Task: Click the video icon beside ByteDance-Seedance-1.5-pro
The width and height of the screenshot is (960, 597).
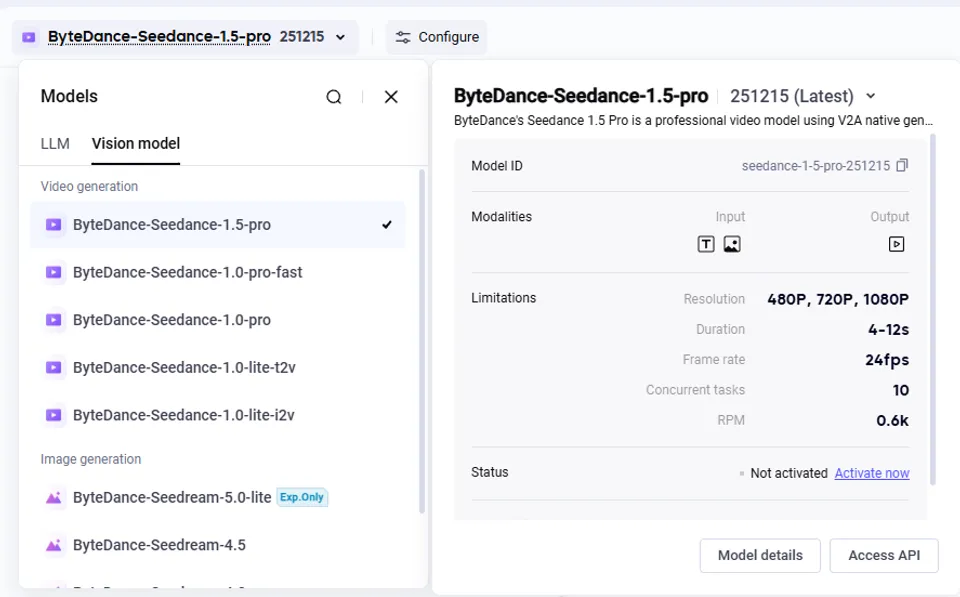Action: click(53, 225)
